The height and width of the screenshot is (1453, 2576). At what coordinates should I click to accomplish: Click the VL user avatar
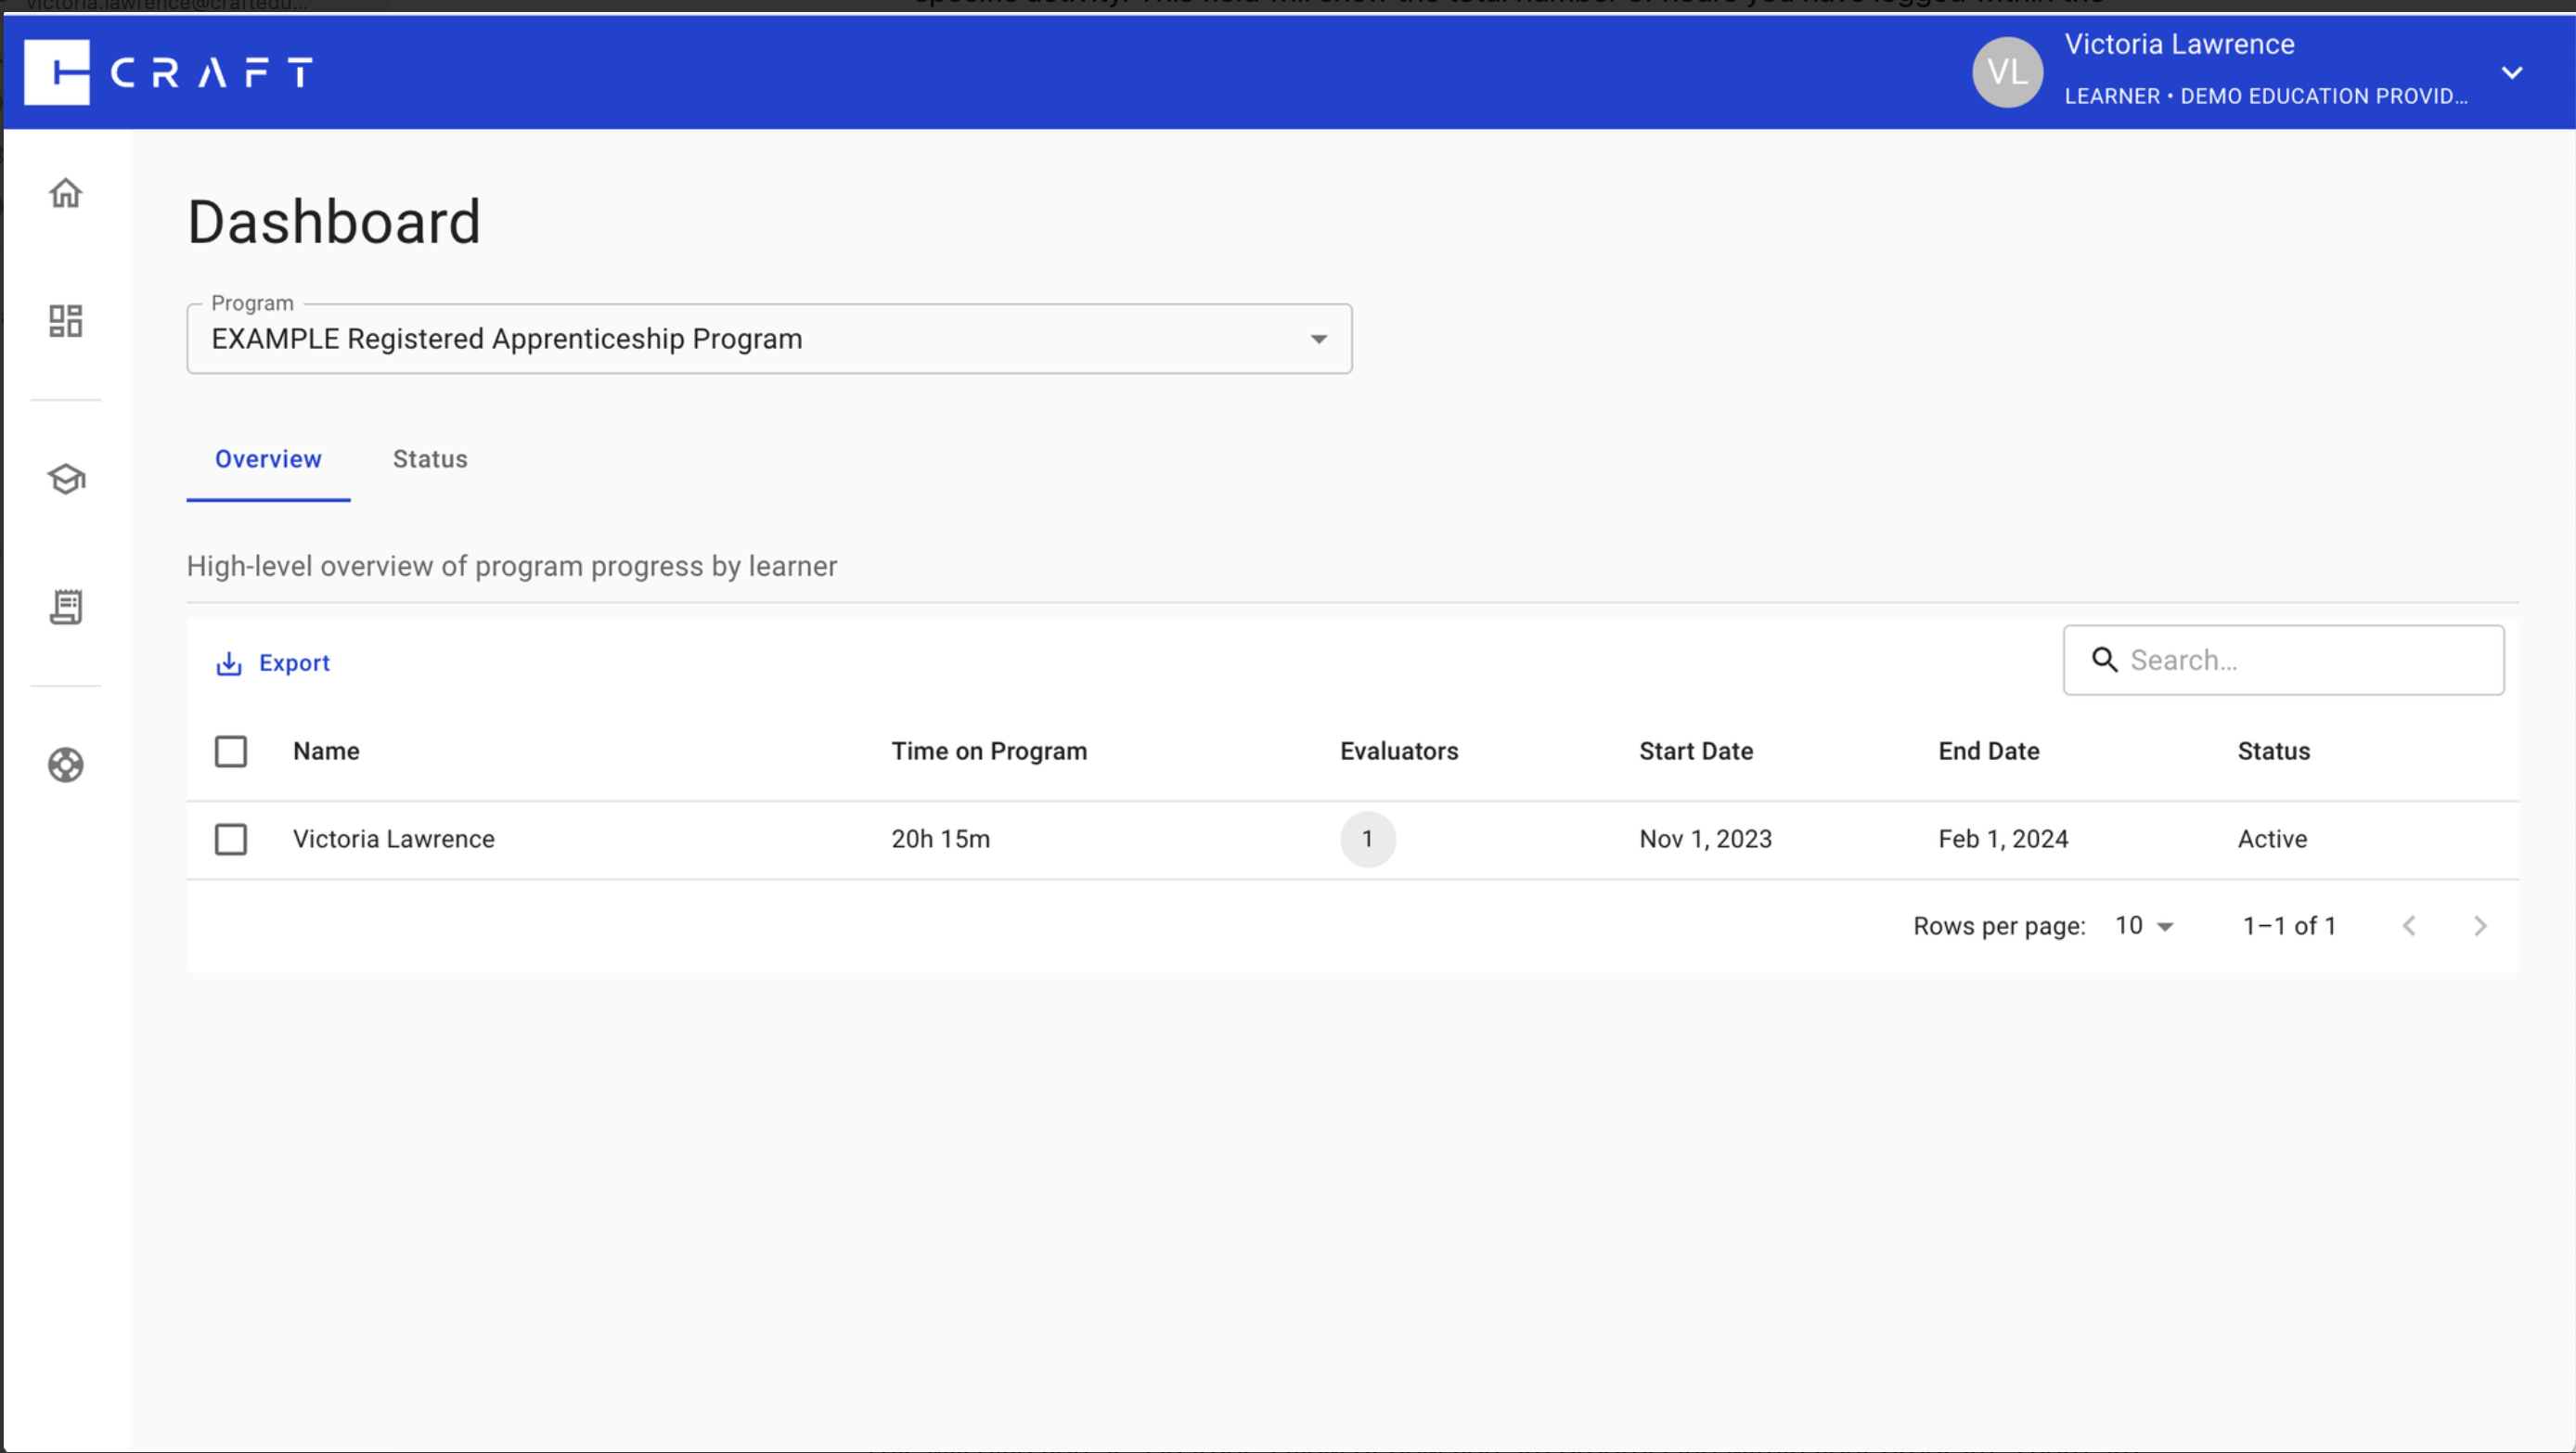pos(2007,72)
